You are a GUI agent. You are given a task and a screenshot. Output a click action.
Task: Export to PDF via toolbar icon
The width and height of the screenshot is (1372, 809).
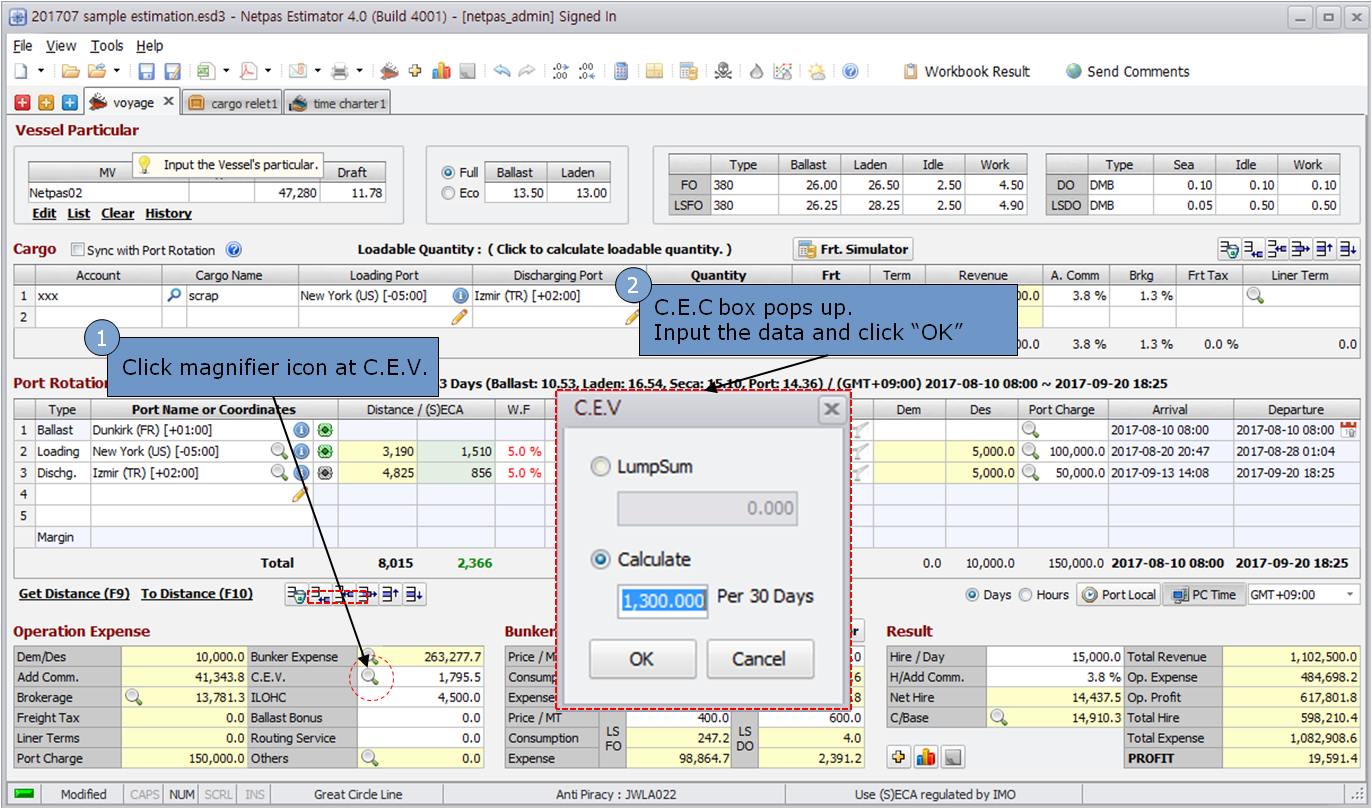(247, 71)
